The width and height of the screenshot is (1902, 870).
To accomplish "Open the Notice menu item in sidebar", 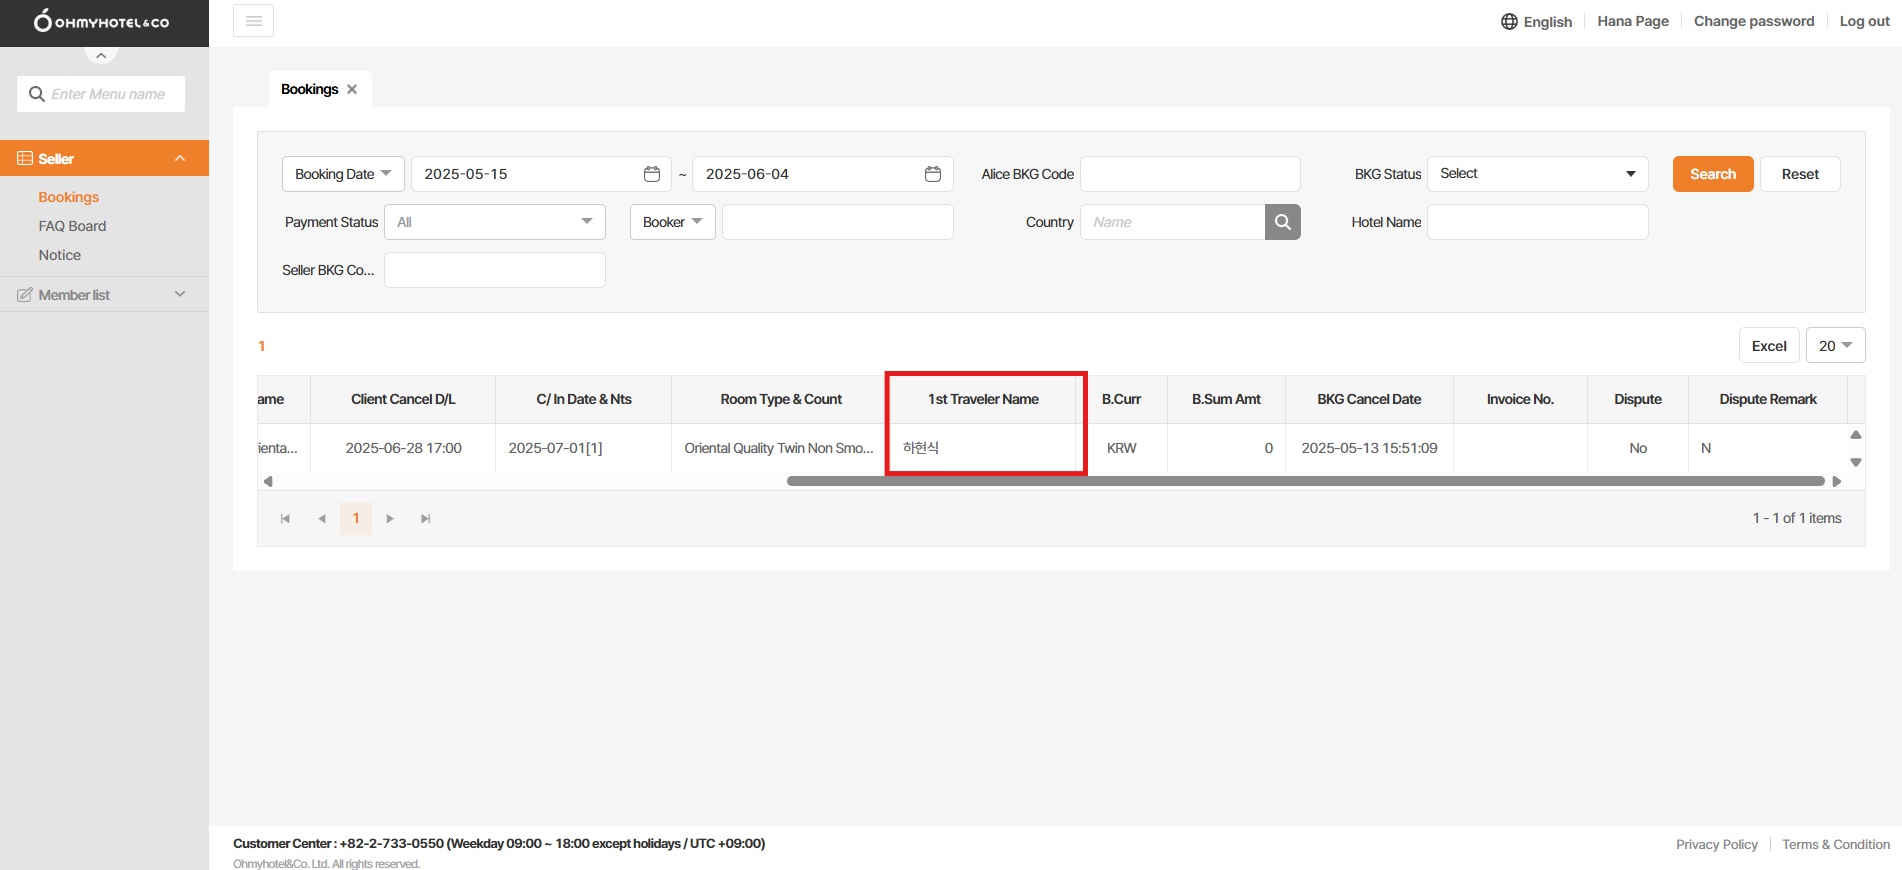I will coord(60,255).
